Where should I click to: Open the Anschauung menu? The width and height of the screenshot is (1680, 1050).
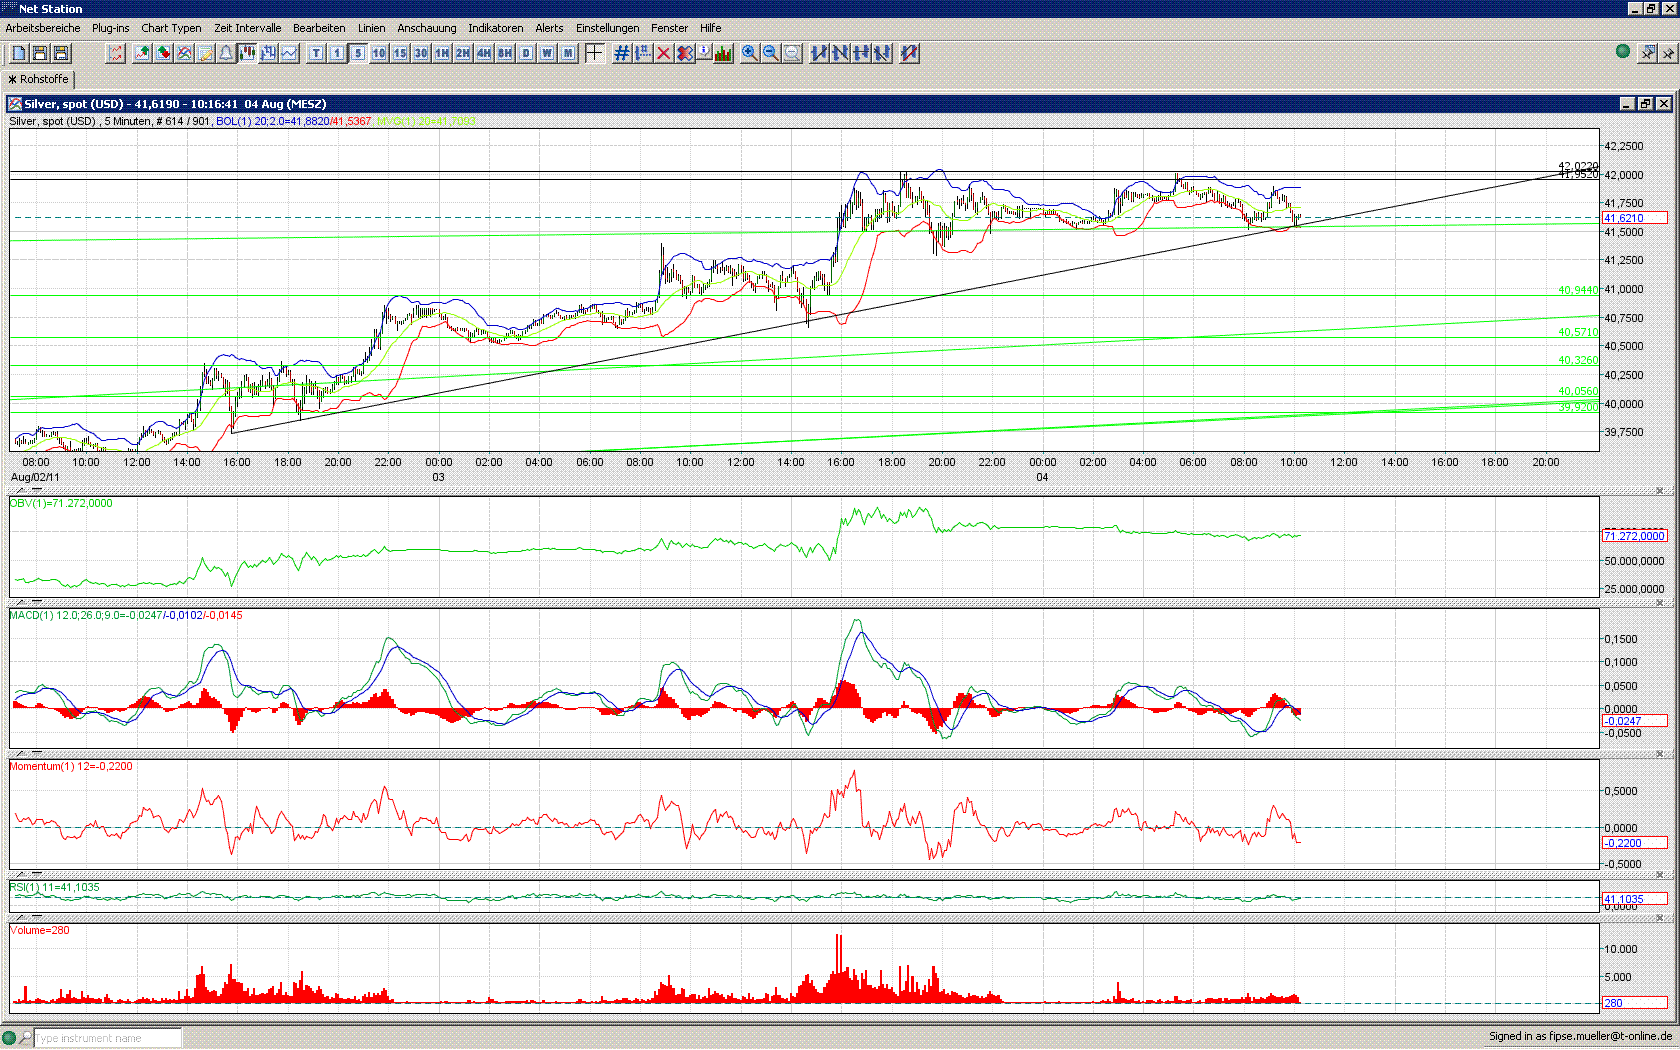[x=427, y=28]
